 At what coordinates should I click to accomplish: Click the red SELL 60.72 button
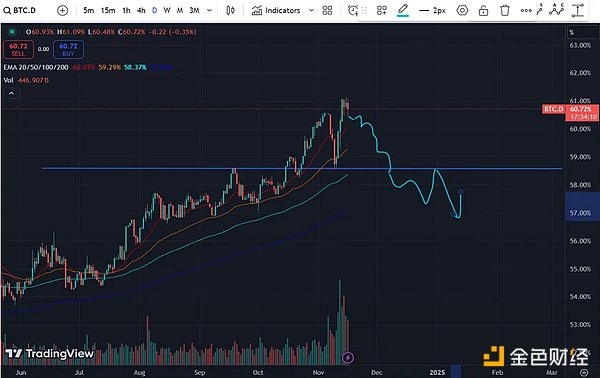pos(18,50)
